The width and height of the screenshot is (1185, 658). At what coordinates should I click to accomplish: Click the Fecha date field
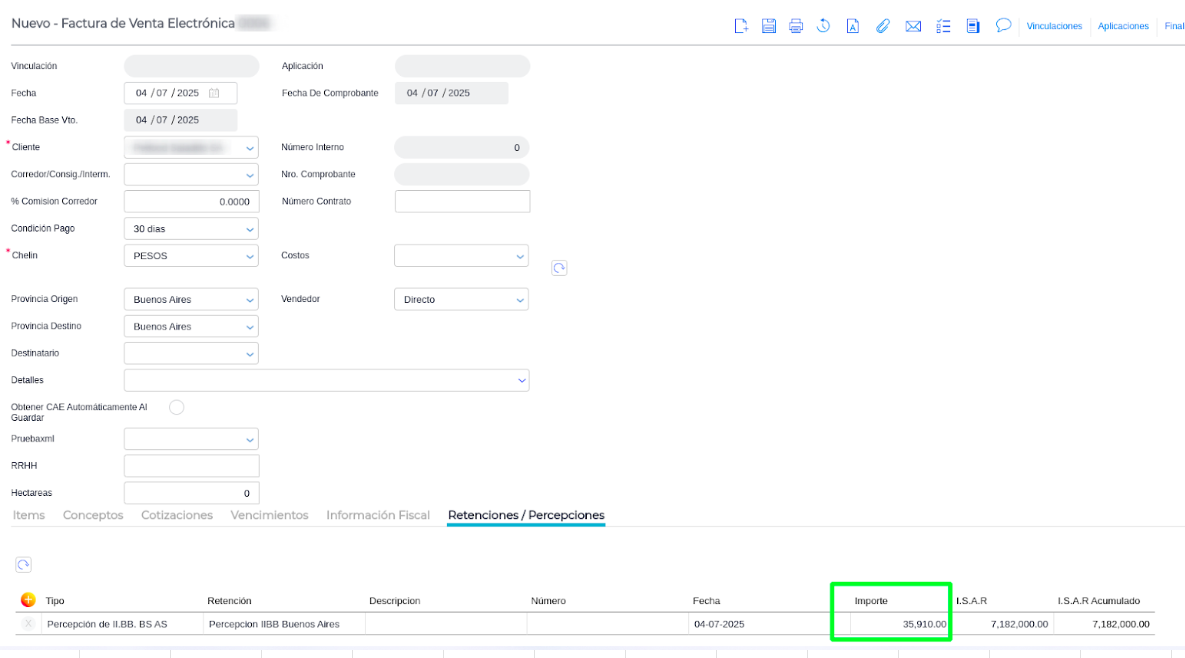point(181,93)
